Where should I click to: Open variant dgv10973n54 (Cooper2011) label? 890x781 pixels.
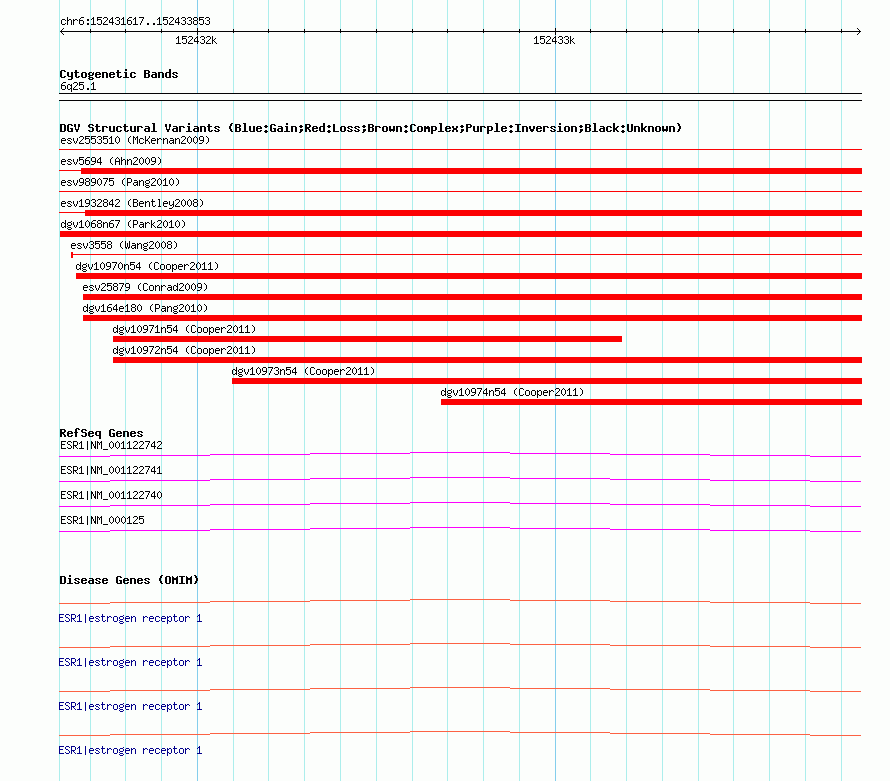click(303, 371)
